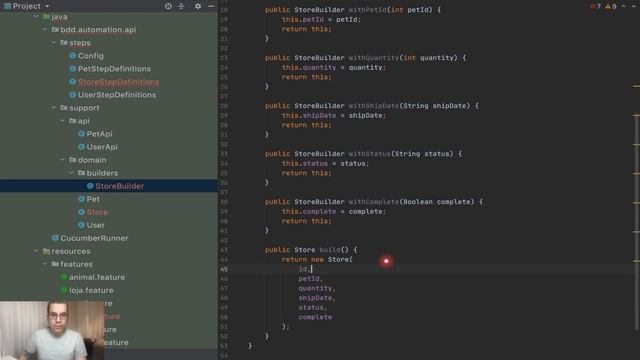Open loja.feature file
The image size is (640, 360).
pyautogui.click(x=91, y=290)
